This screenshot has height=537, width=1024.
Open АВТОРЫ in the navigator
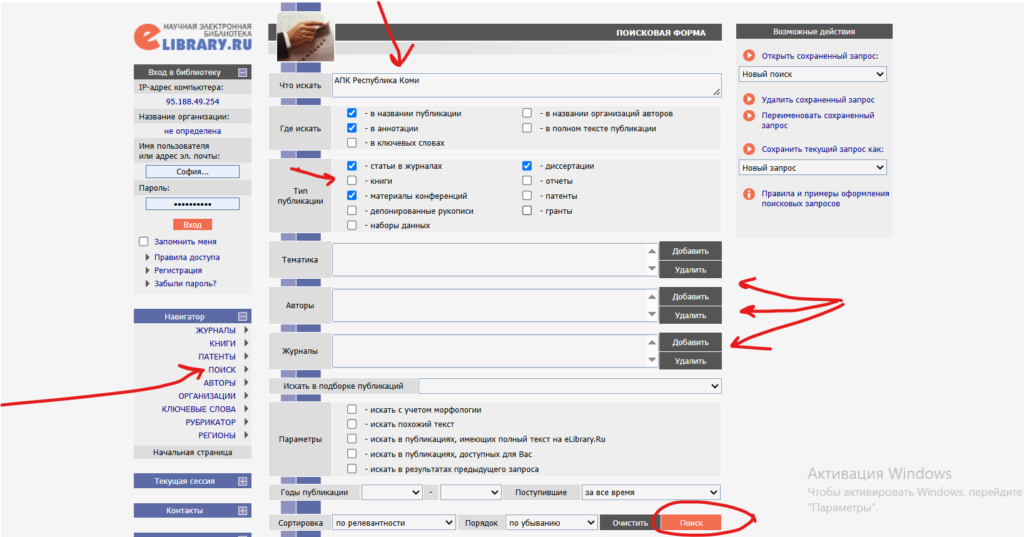coord(219,383)
